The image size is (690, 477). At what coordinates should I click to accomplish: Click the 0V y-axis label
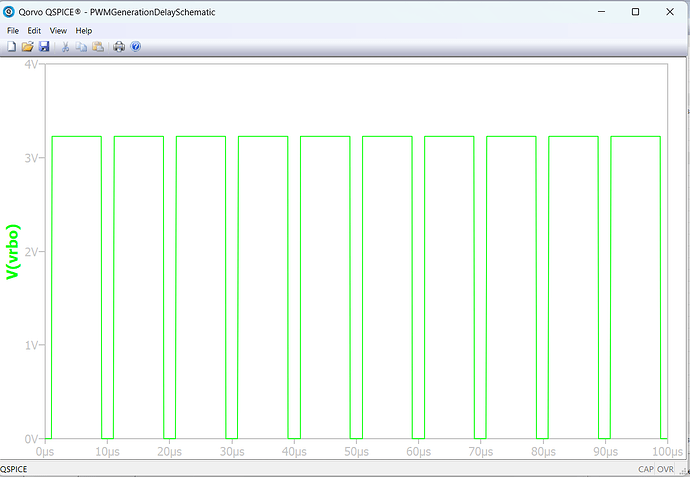(32, 439)
